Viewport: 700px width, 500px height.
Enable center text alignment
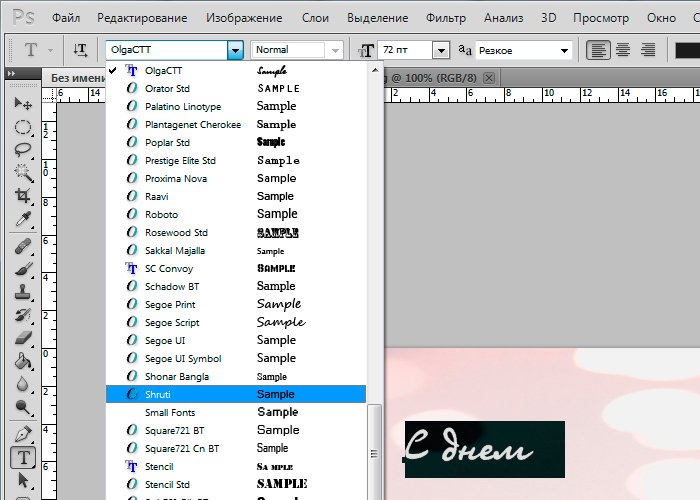point(622,50)
